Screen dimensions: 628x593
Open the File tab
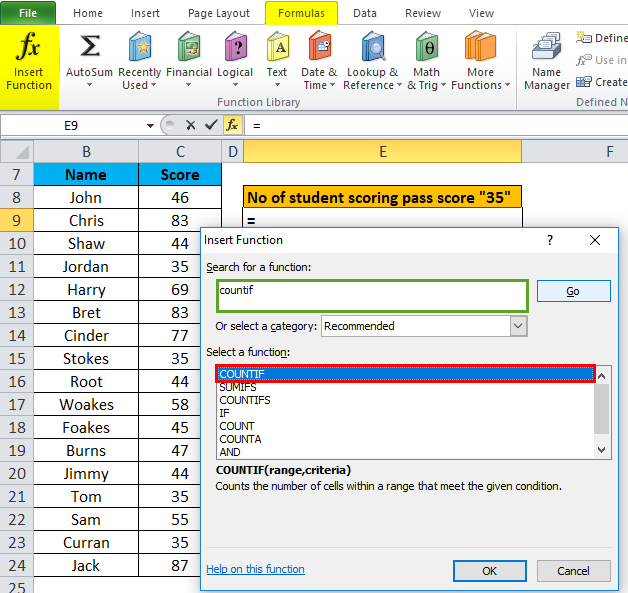tap(28, 13)
